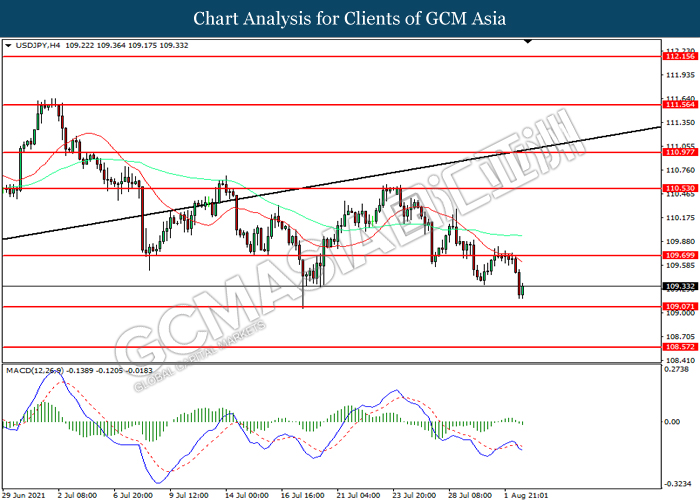Screen dimensions: 700x500
Task: Click the 28 Jul 08:00 time label
Action: coord(470,495)
